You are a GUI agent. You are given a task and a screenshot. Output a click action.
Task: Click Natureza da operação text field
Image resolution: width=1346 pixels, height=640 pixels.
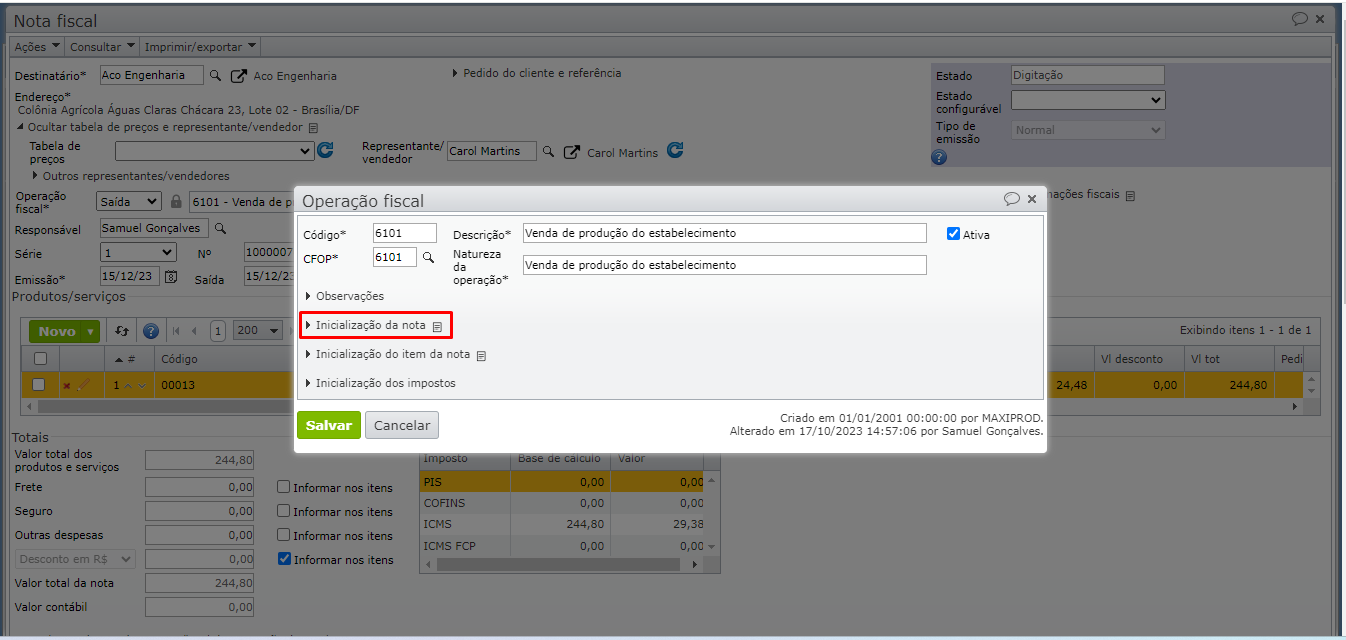click(x=725, y=265)
